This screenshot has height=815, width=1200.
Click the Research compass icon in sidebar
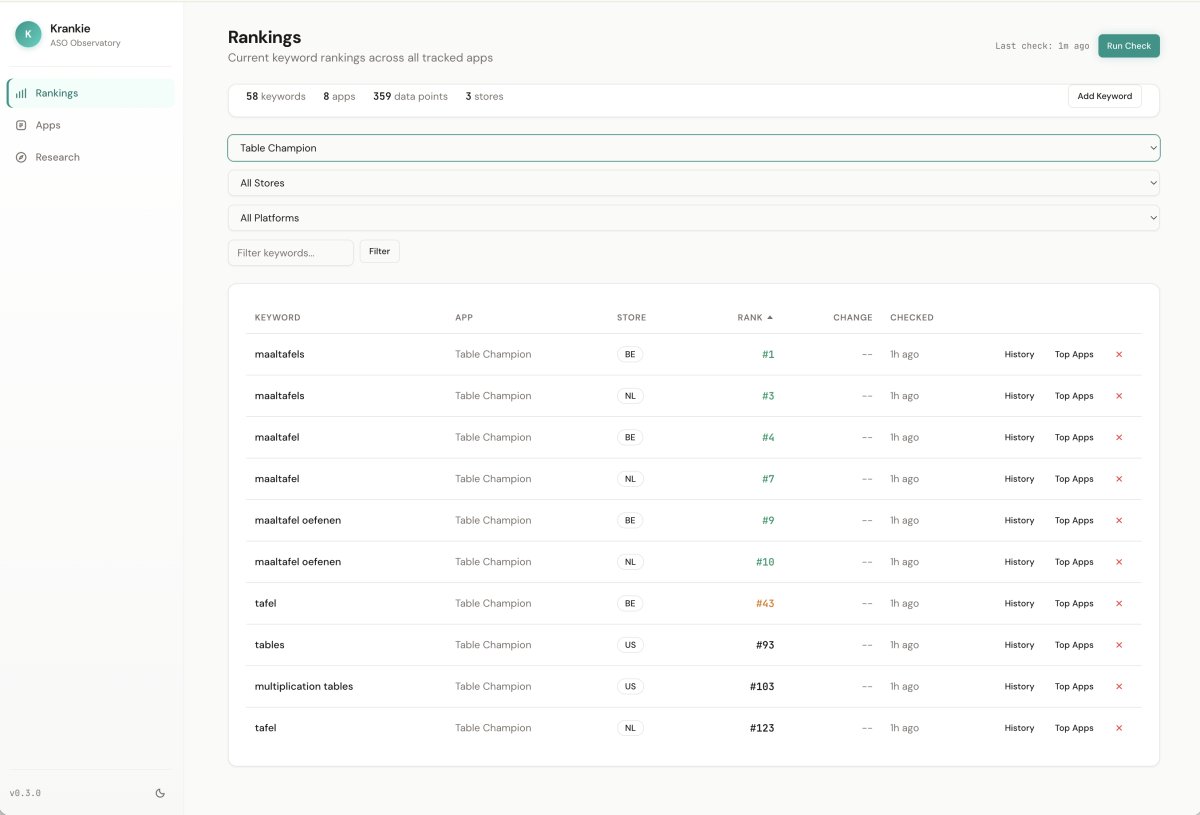coord(21,157)
